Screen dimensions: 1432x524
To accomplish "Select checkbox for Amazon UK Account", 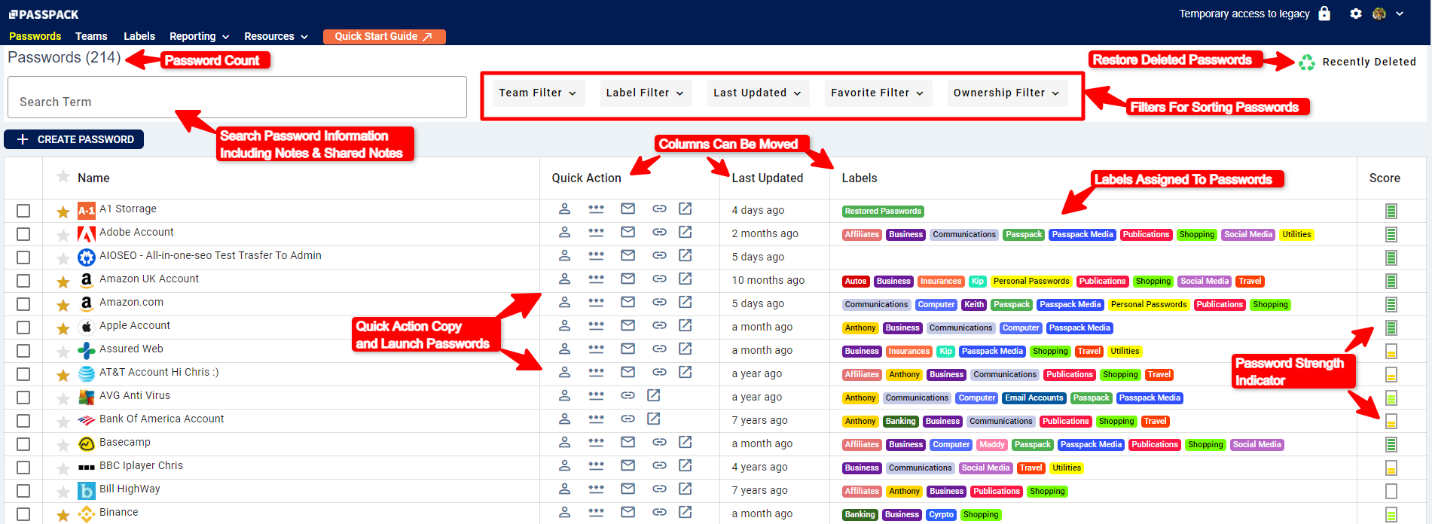I will pos(24,281).
